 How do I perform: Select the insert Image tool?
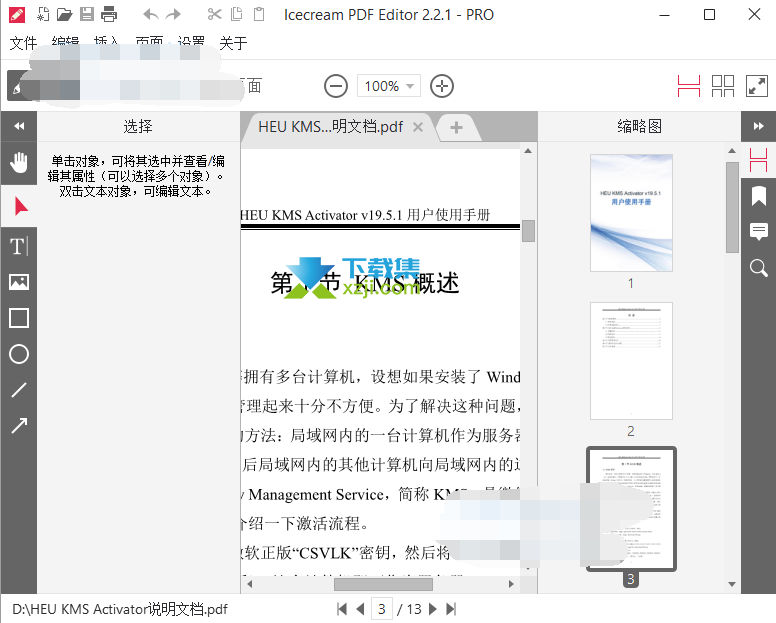pyautogui.click(x=19, y=282)
